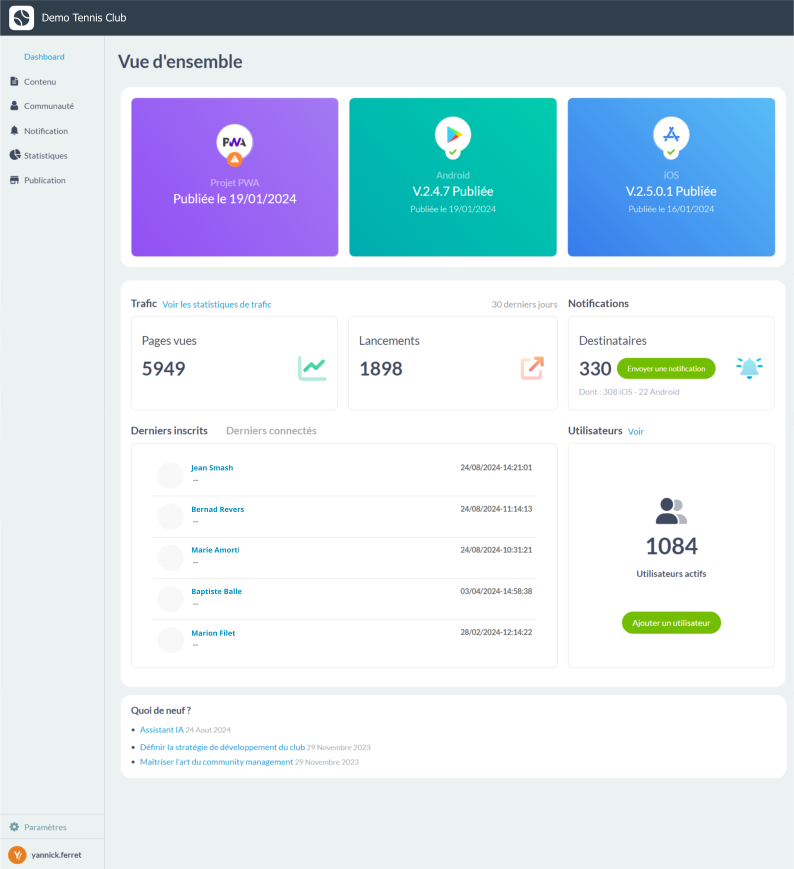Click the Android Google Play icon
Image resolution: width=794 pixels, height=869 pixels.
[x=452, y=134]
